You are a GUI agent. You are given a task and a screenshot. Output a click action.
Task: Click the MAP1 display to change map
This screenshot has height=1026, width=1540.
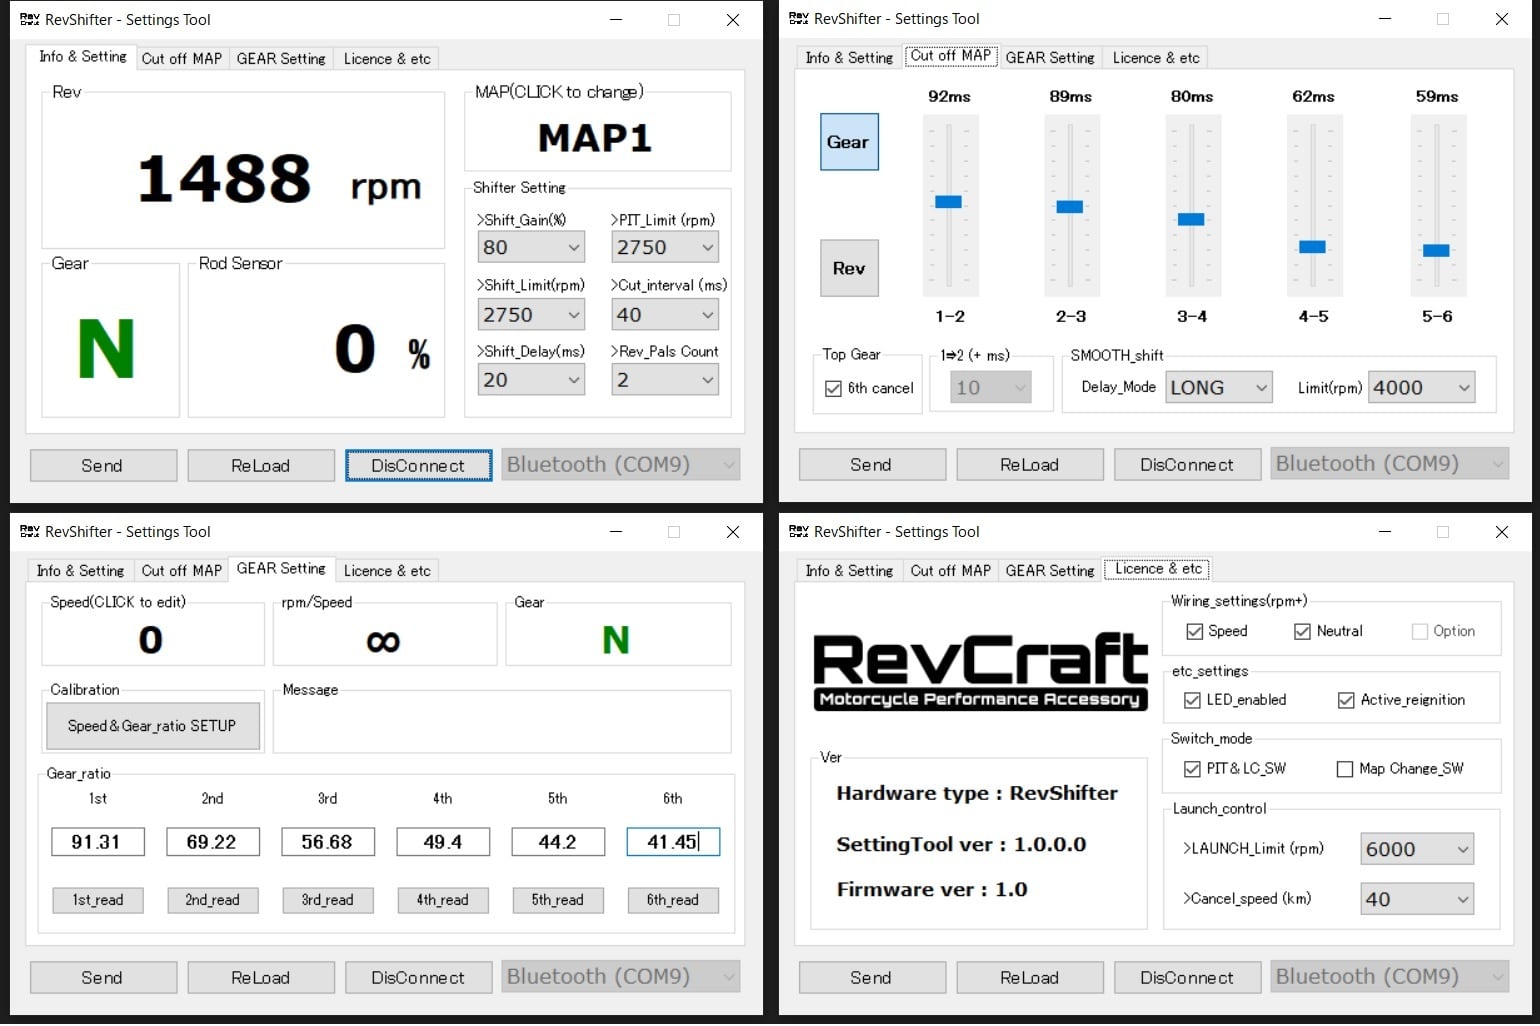(x=596, y=138)
